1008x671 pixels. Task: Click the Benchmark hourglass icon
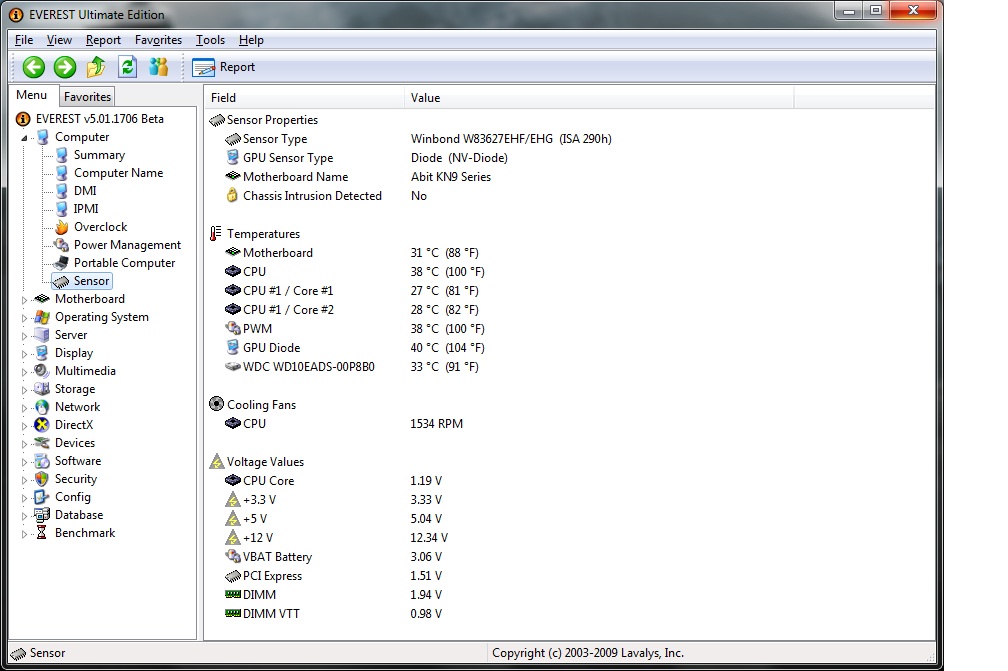[42, 533]
